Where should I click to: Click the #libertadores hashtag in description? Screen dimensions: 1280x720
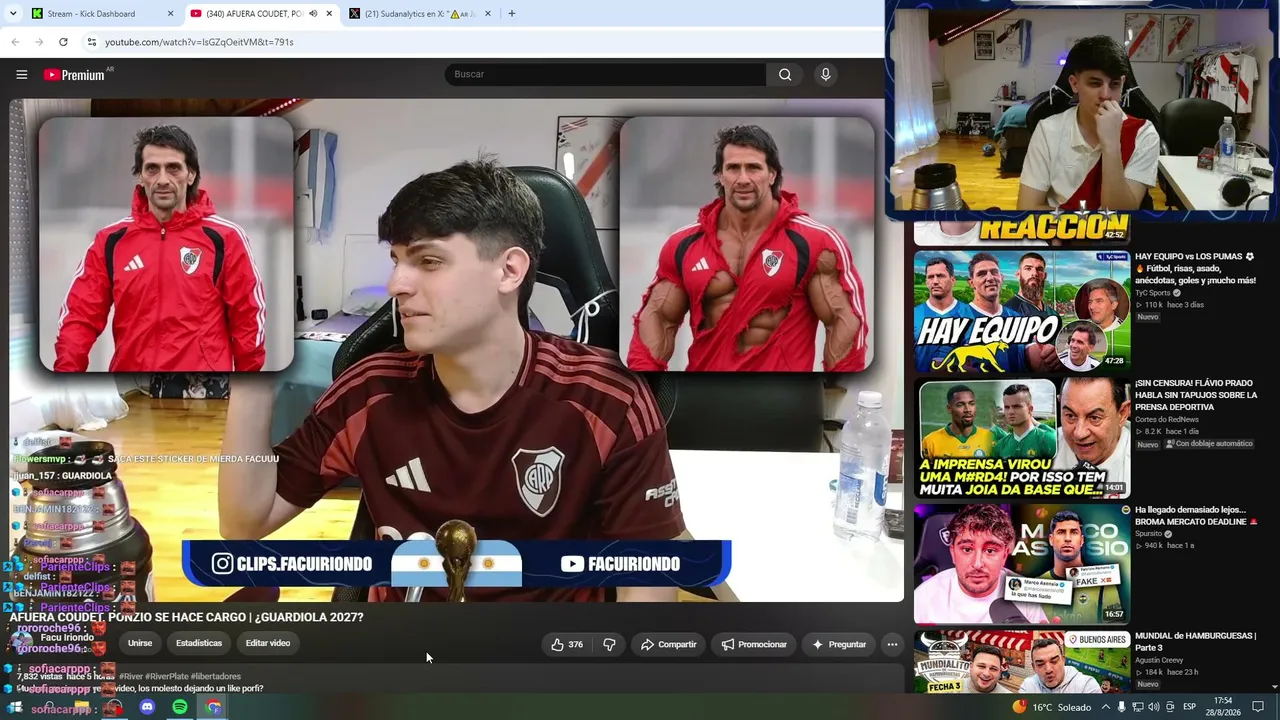[x=216, y=677]
